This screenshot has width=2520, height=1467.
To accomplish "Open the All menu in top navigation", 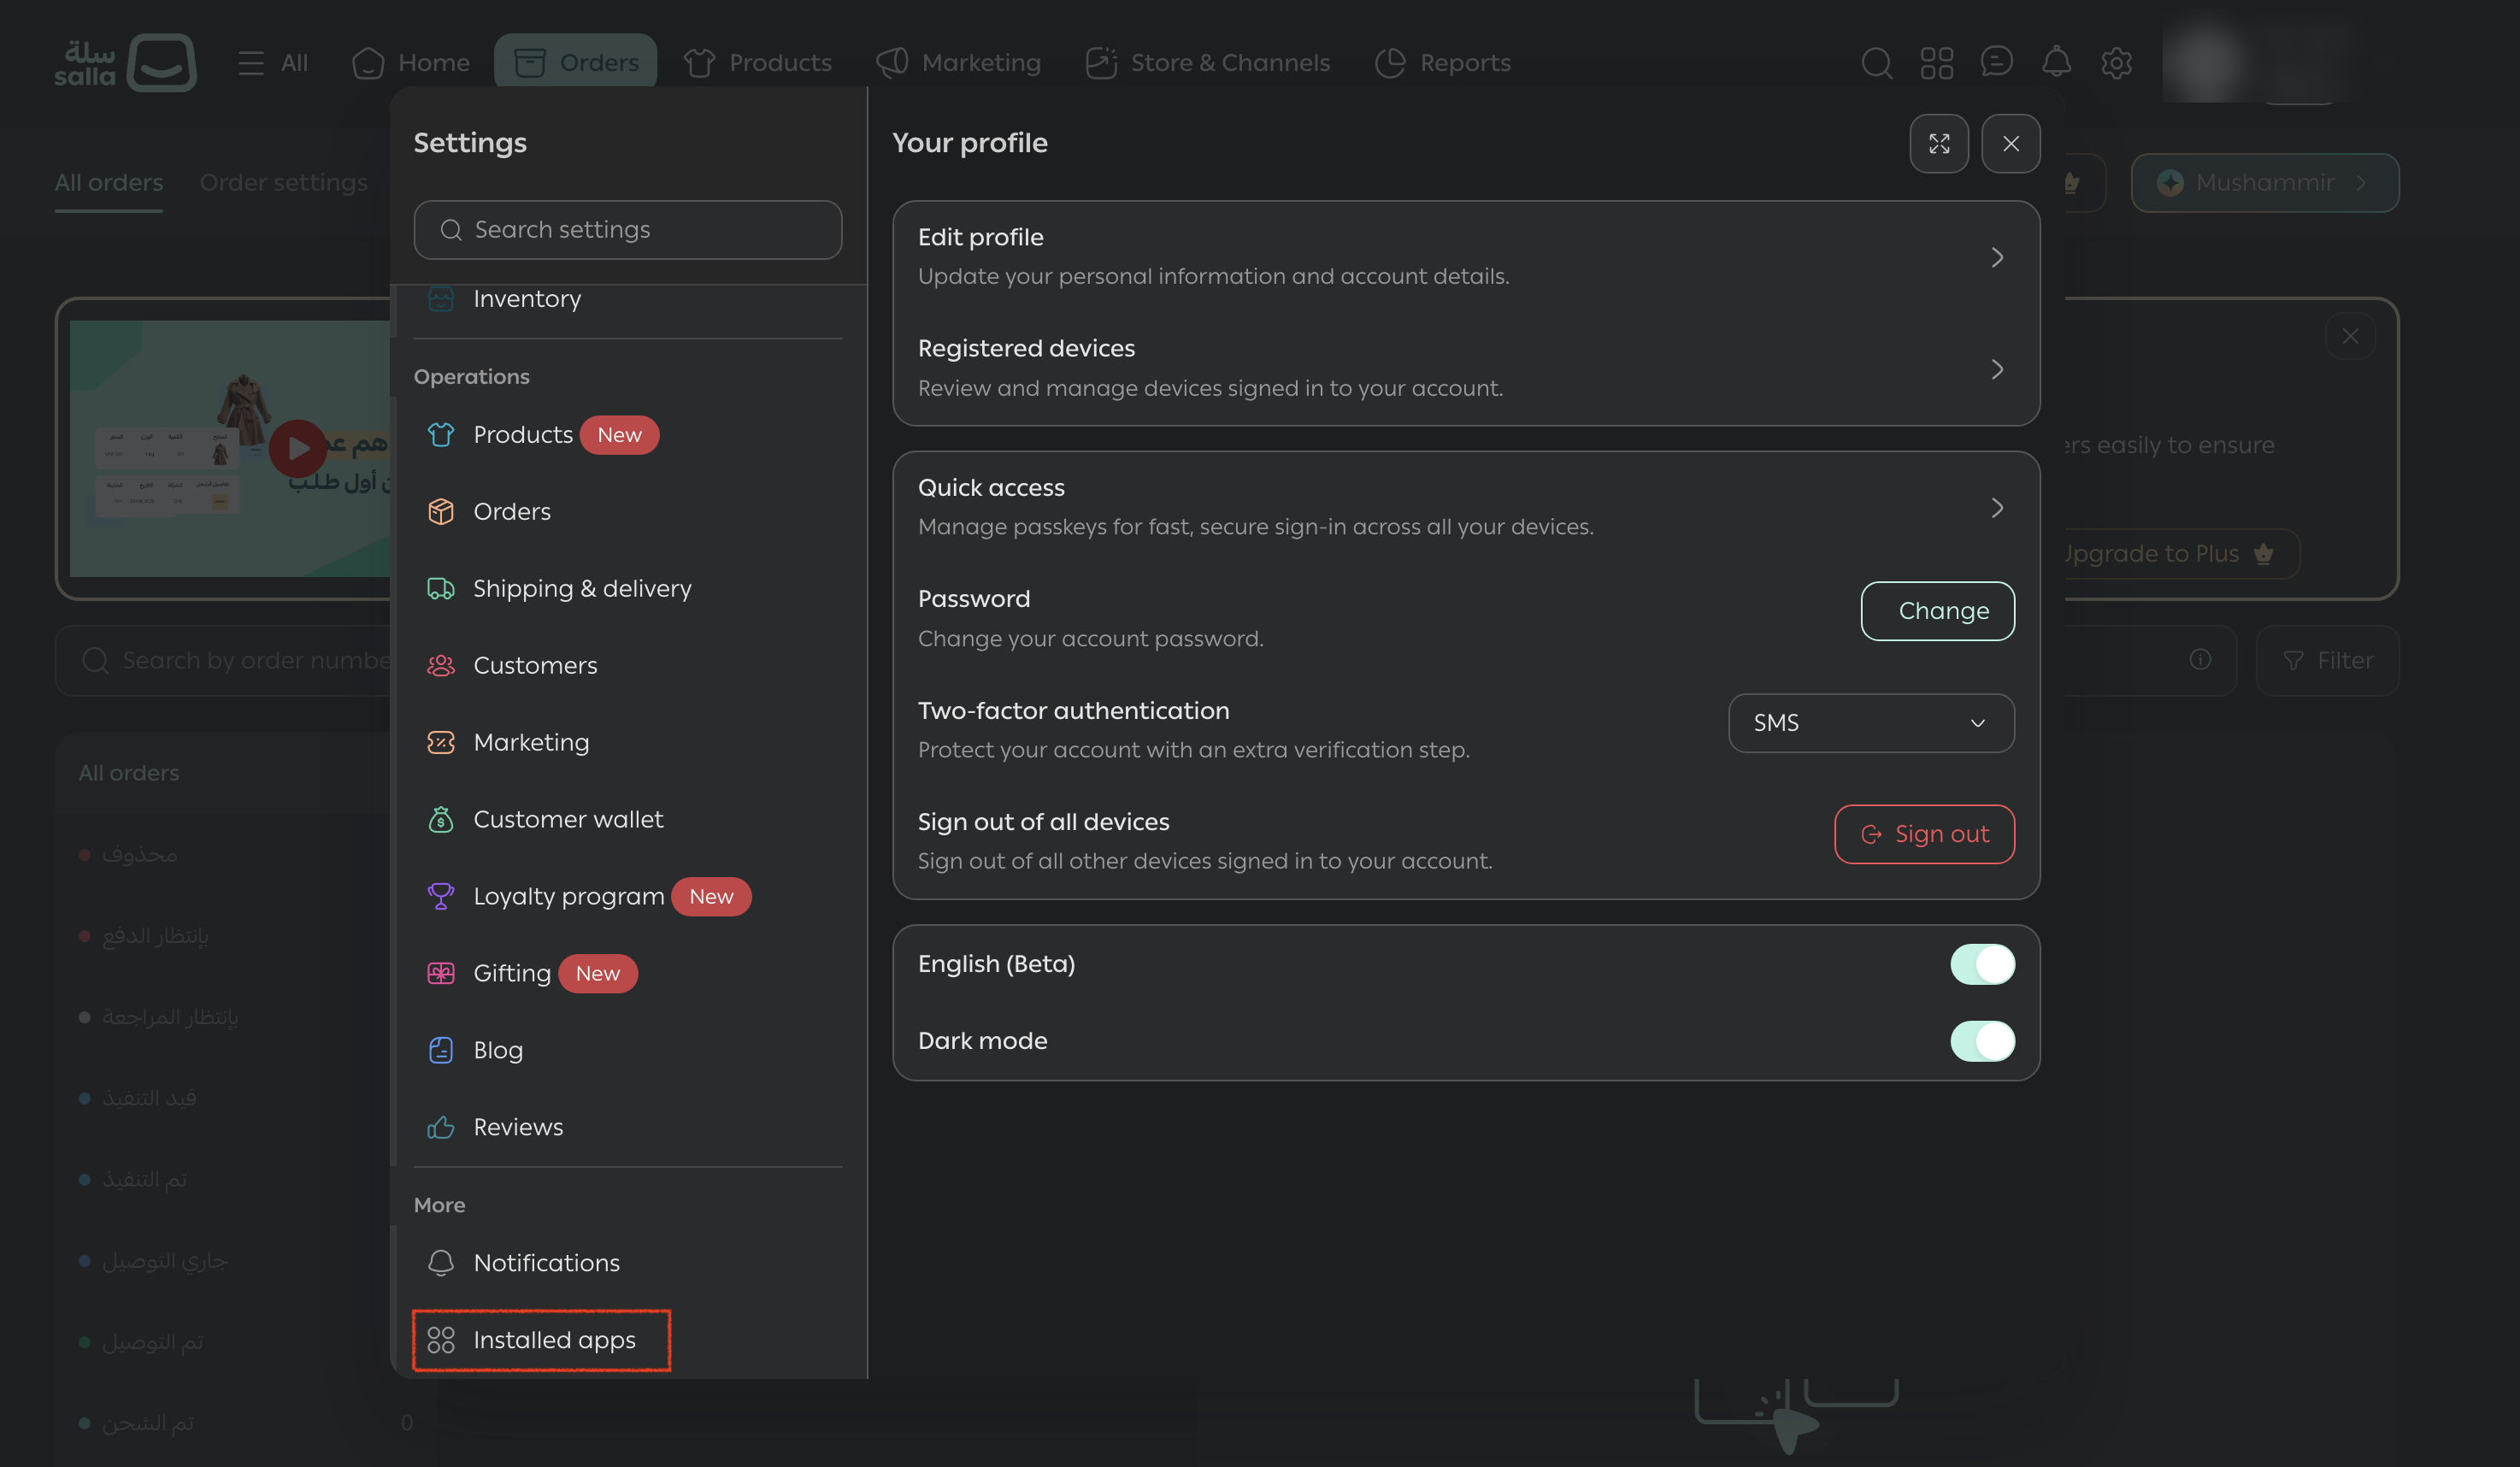I will (273, 63).
